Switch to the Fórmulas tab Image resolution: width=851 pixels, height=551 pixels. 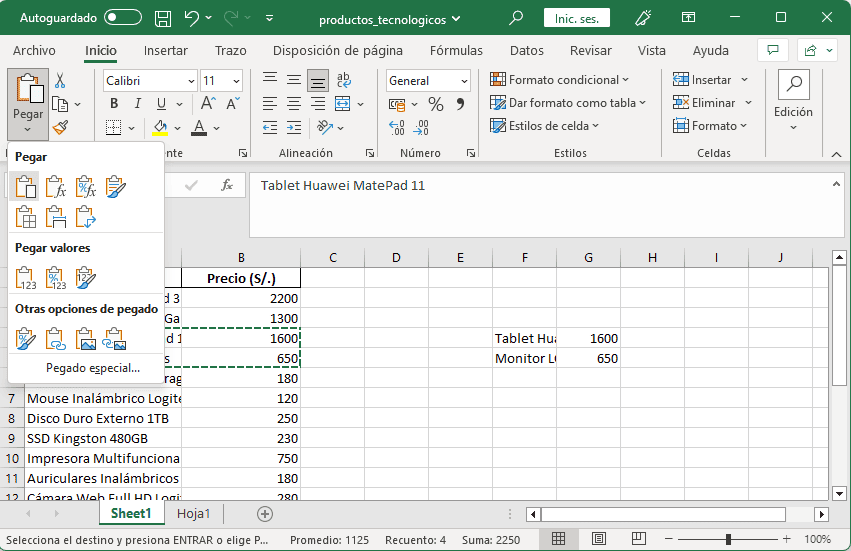pyautogui.click(x=456, y=50)
